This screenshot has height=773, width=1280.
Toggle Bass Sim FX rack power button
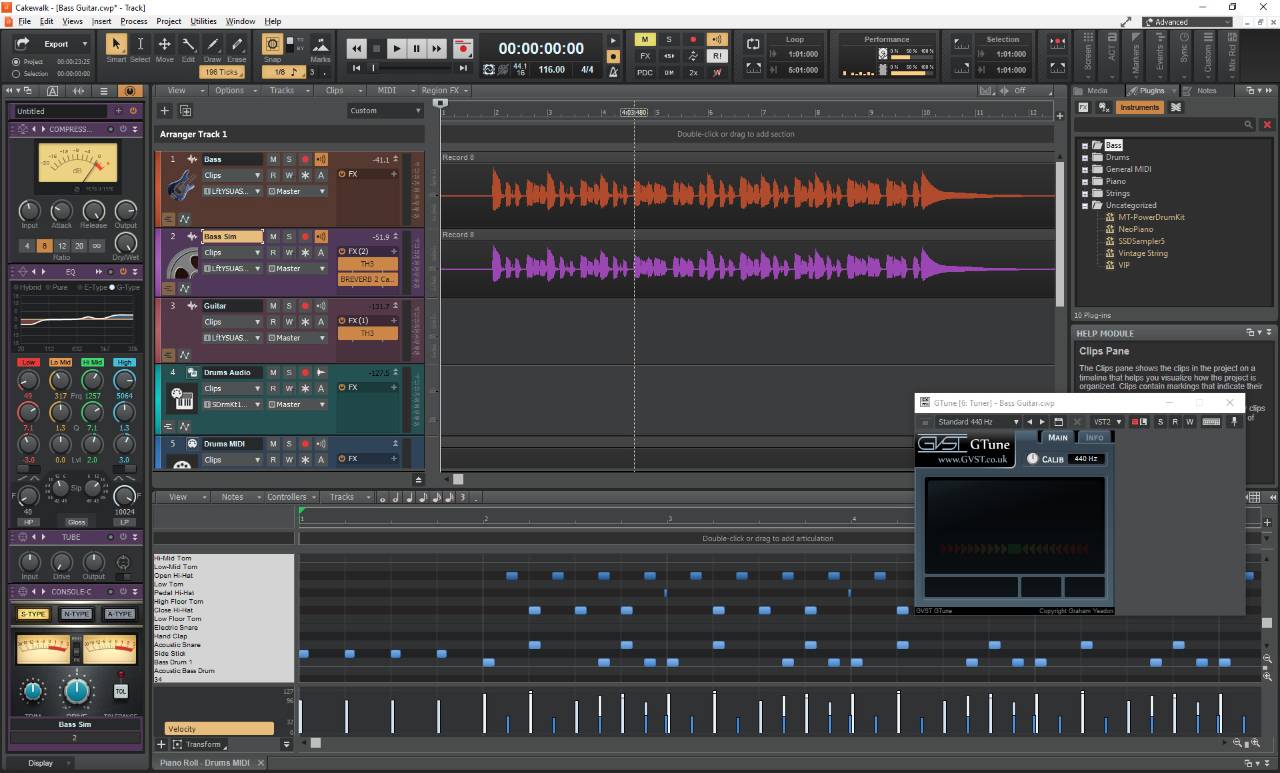pos(342,251)
